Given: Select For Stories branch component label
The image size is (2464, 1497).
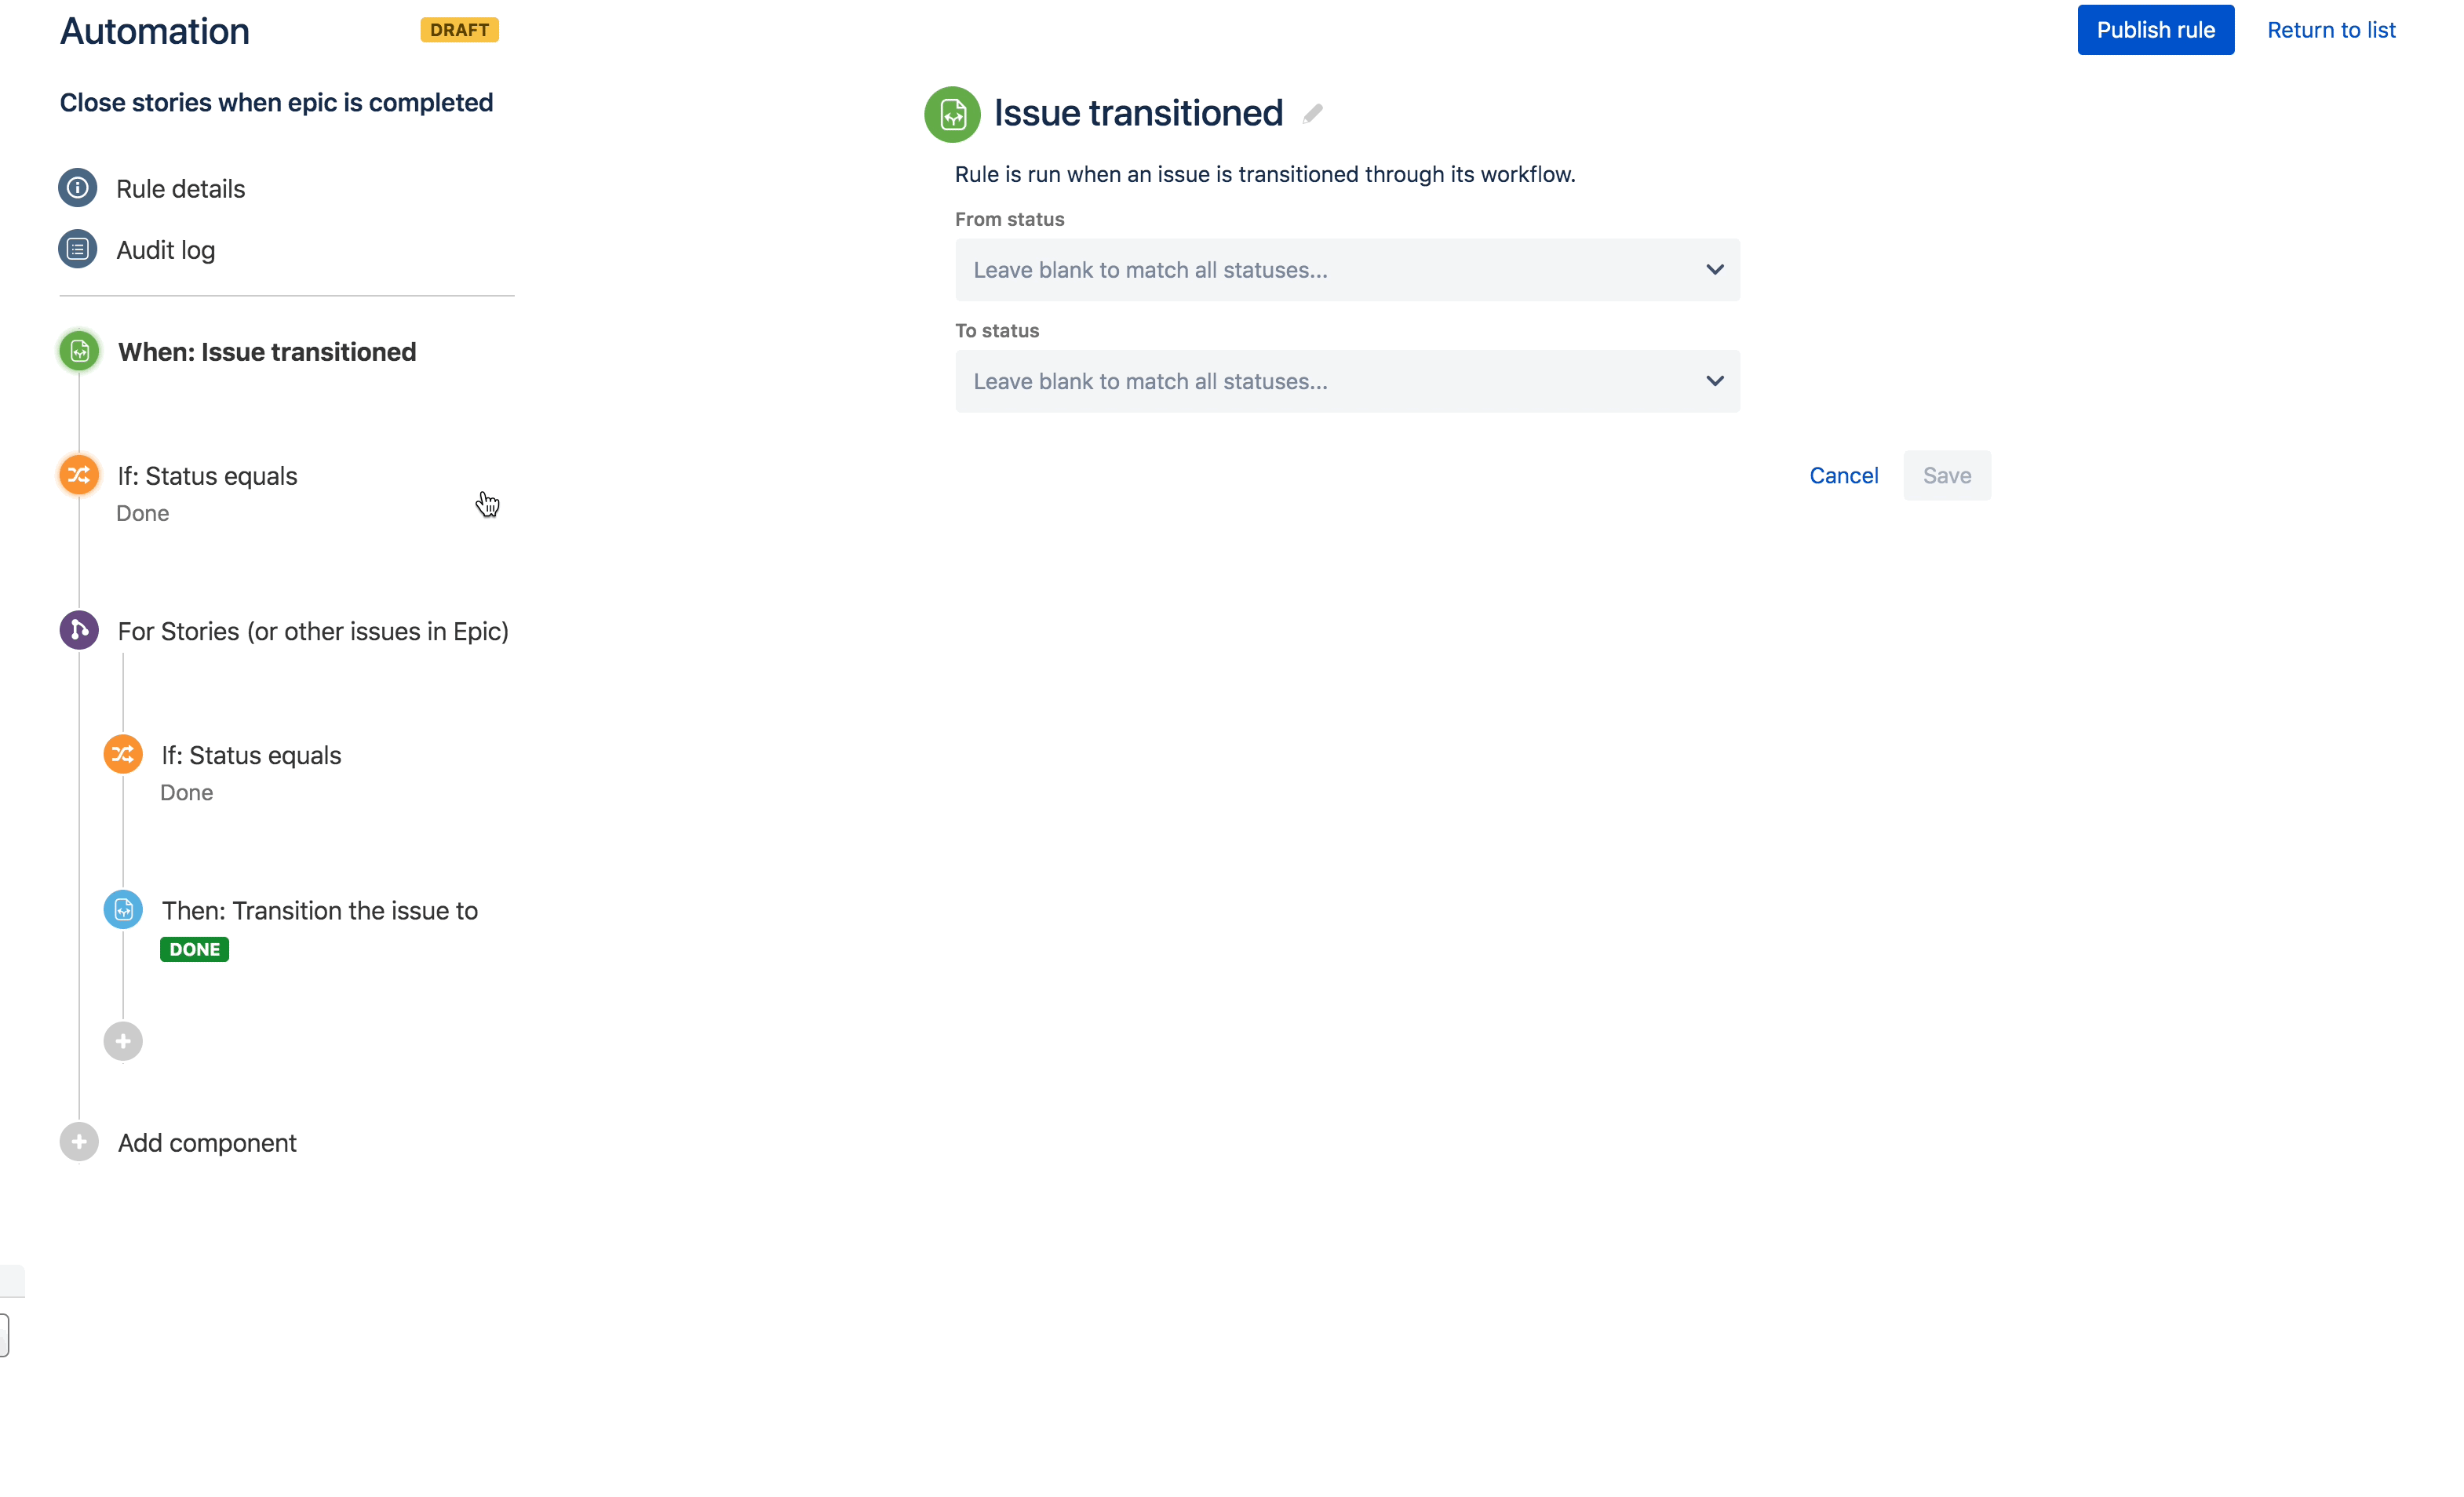Looking at the screenshot, I should (313, 631).
